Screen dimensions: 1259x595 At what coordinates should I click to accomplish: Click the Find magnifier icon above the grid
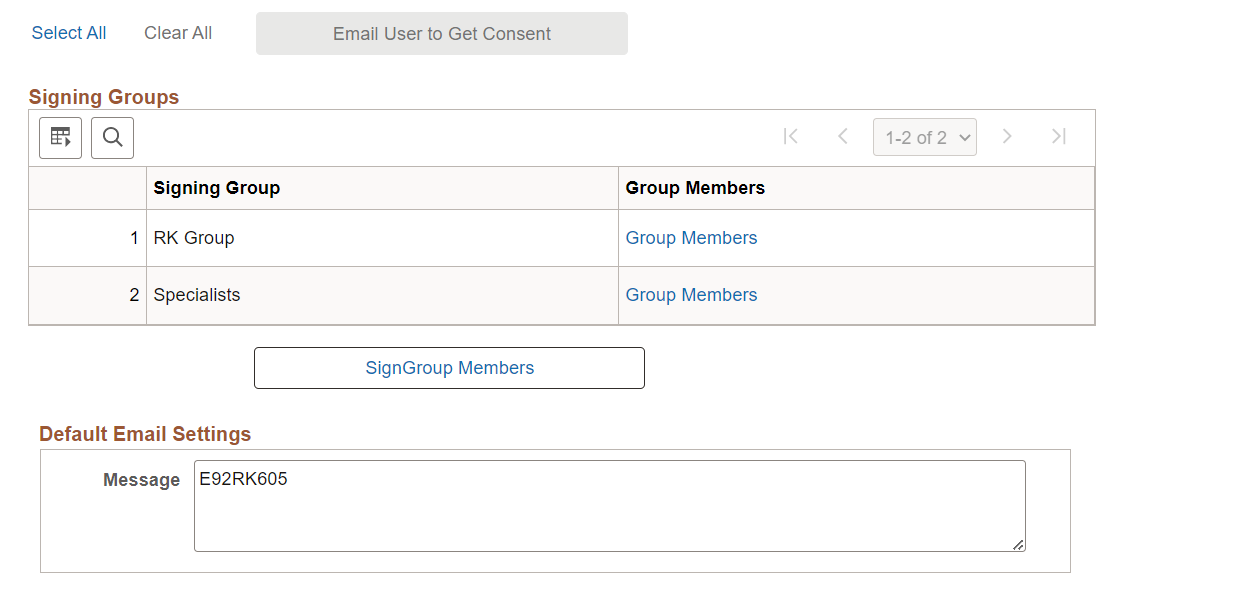coord(112,137)
